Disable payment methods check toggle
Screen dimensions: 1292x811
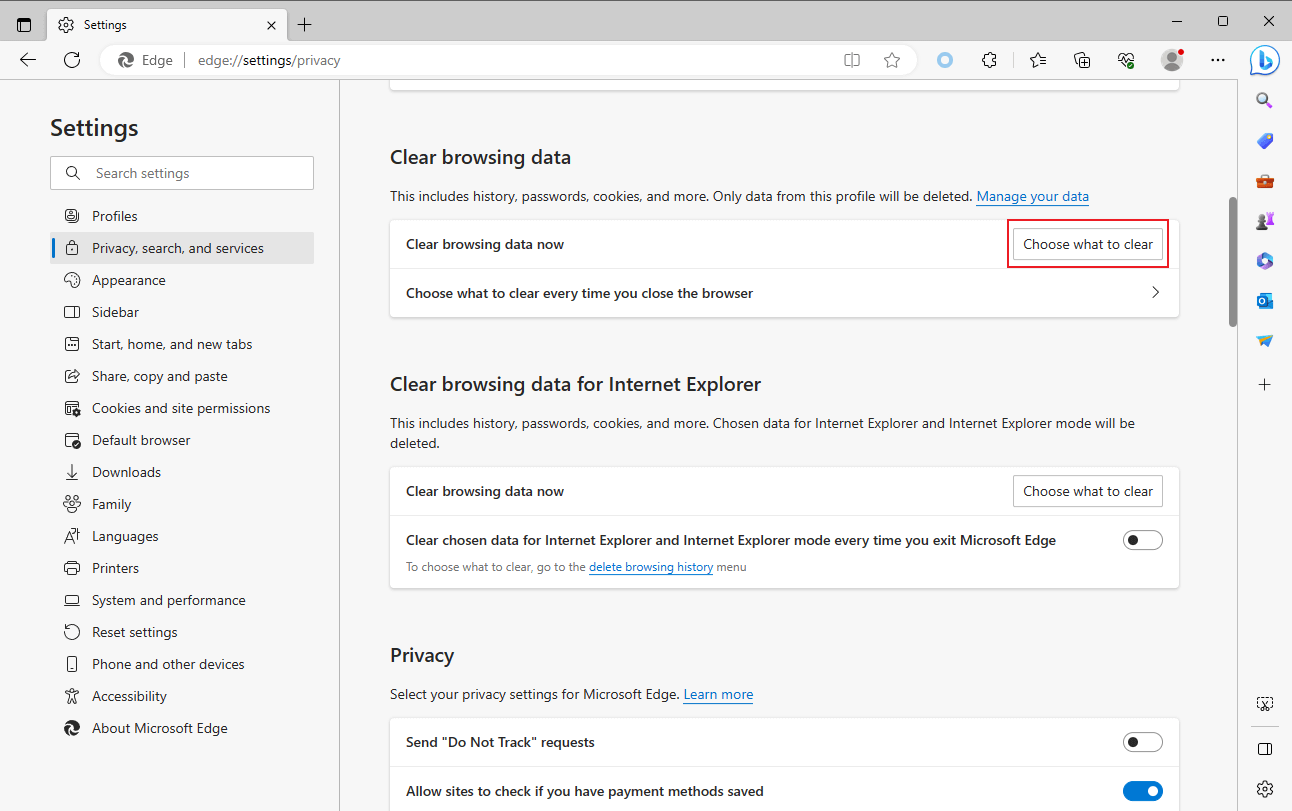tap(1143, 791)
